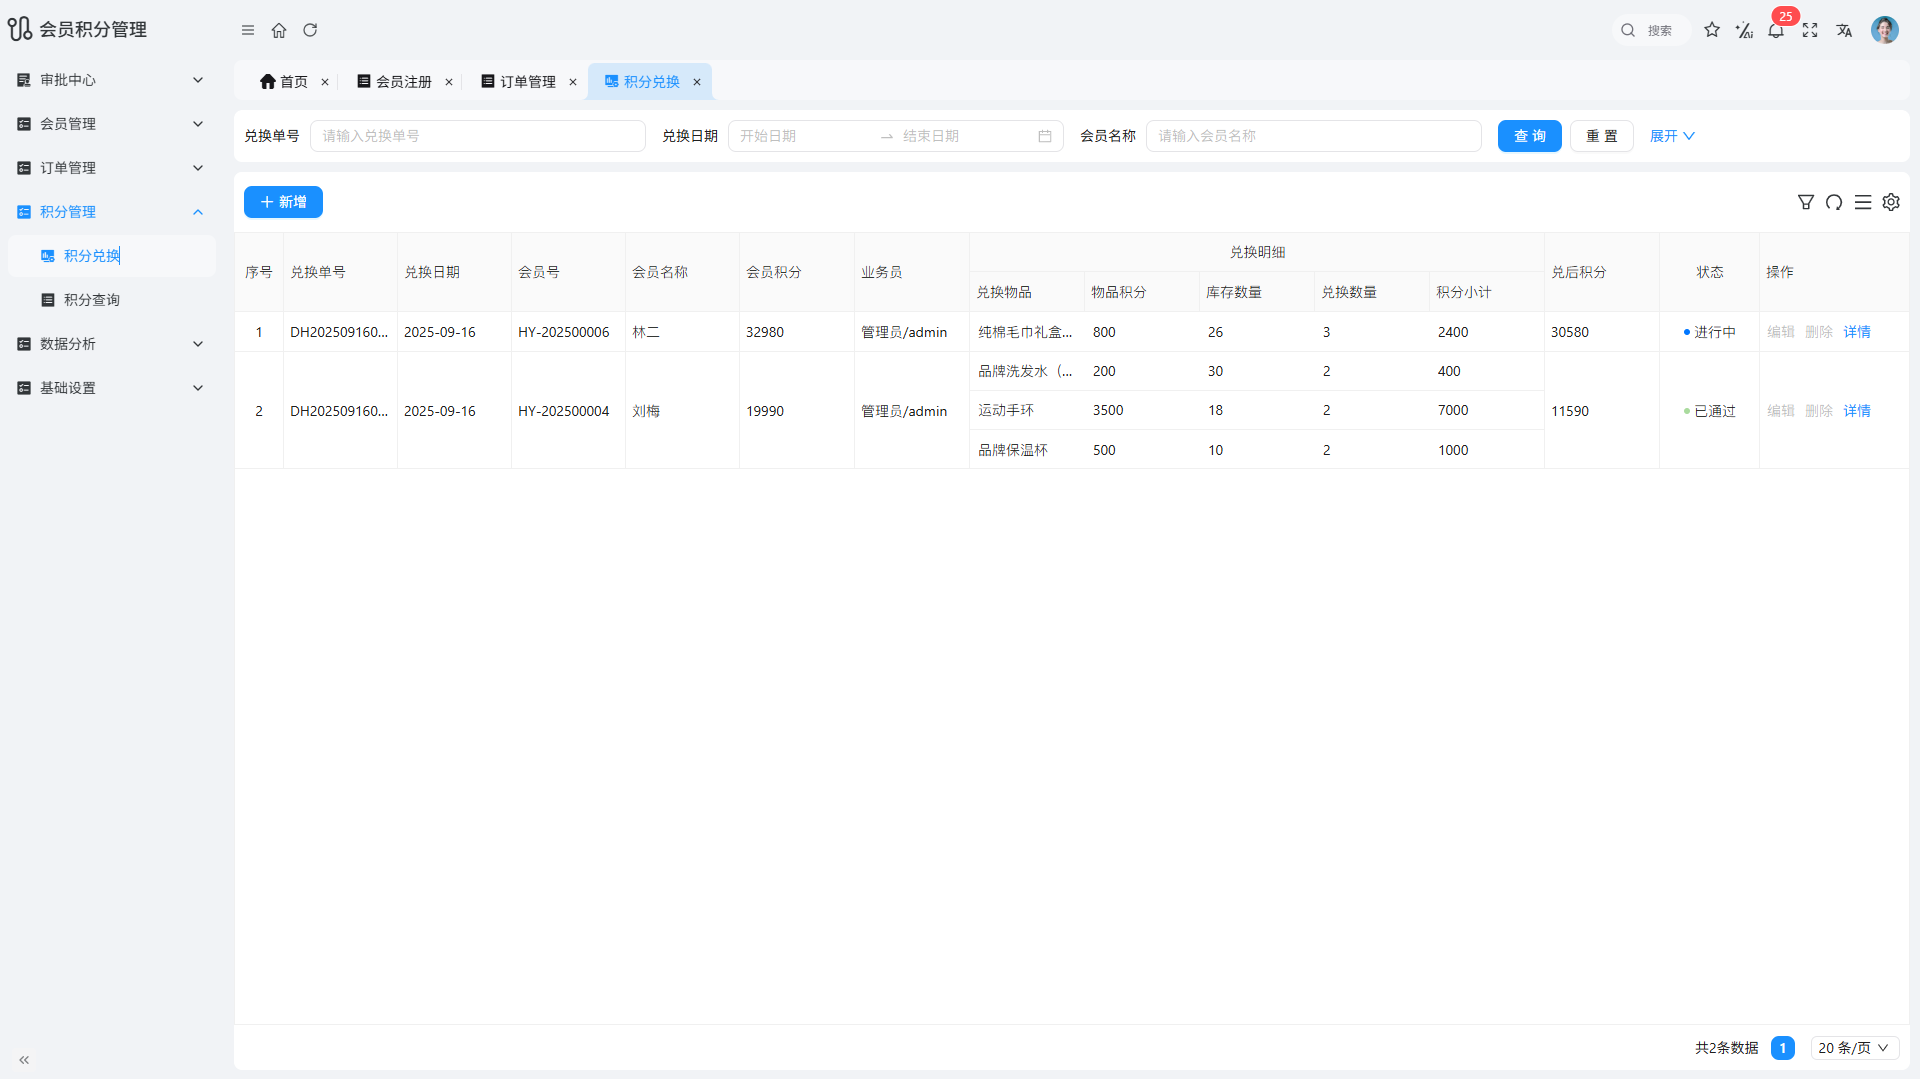Screen dimensions: 1920x1079
Task: Expand more search filters with 展开
Action: point(1671,136)
